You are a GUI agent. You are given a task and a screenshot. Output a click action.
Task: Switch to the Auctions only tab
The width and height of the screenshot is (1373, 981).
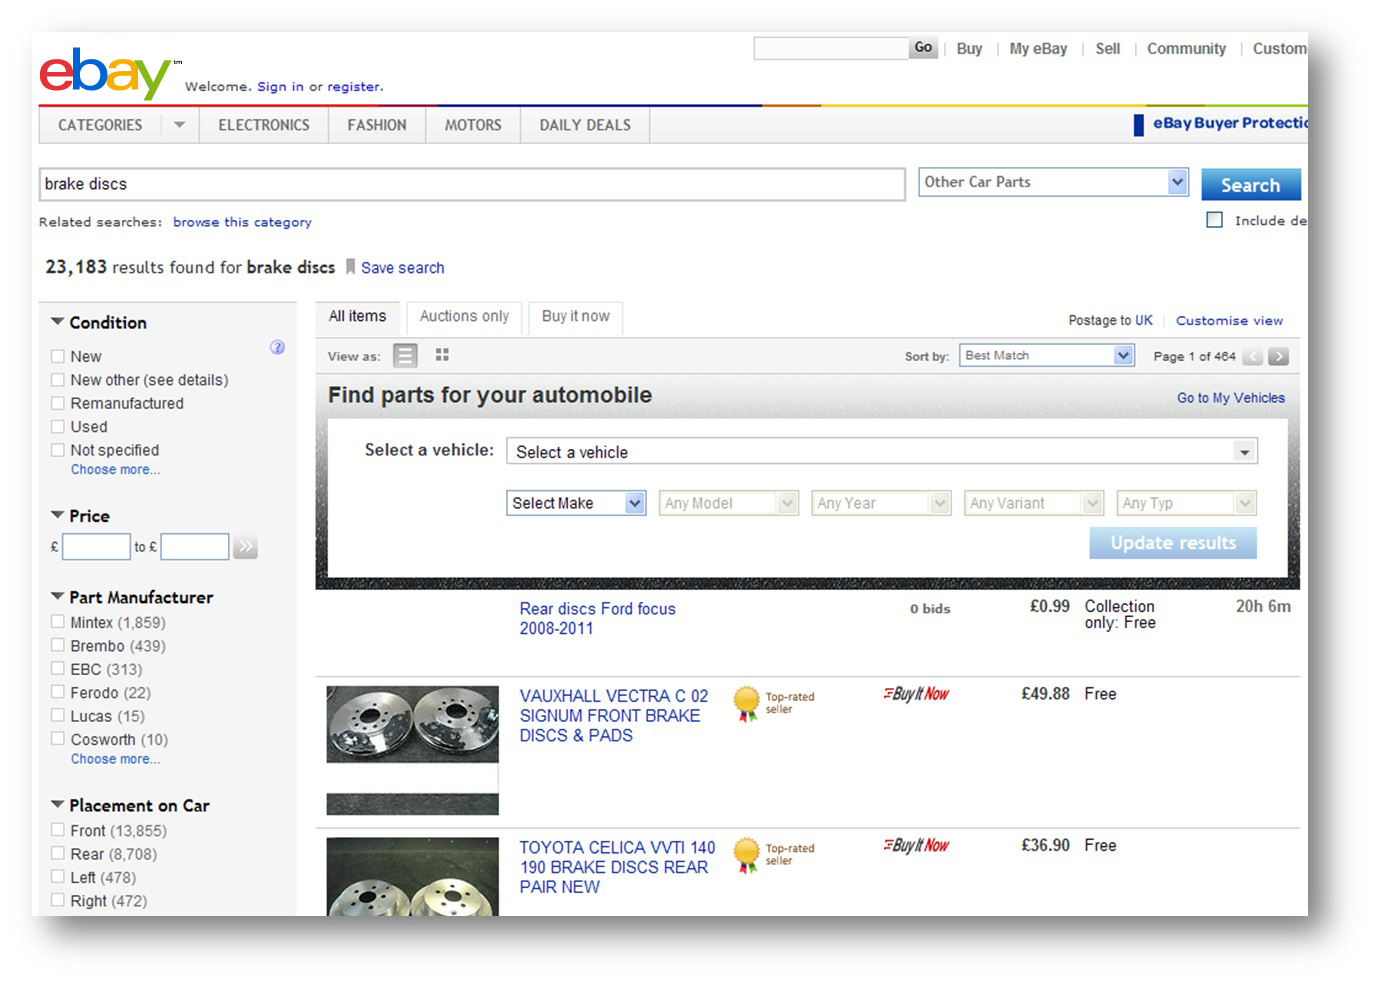464,316
